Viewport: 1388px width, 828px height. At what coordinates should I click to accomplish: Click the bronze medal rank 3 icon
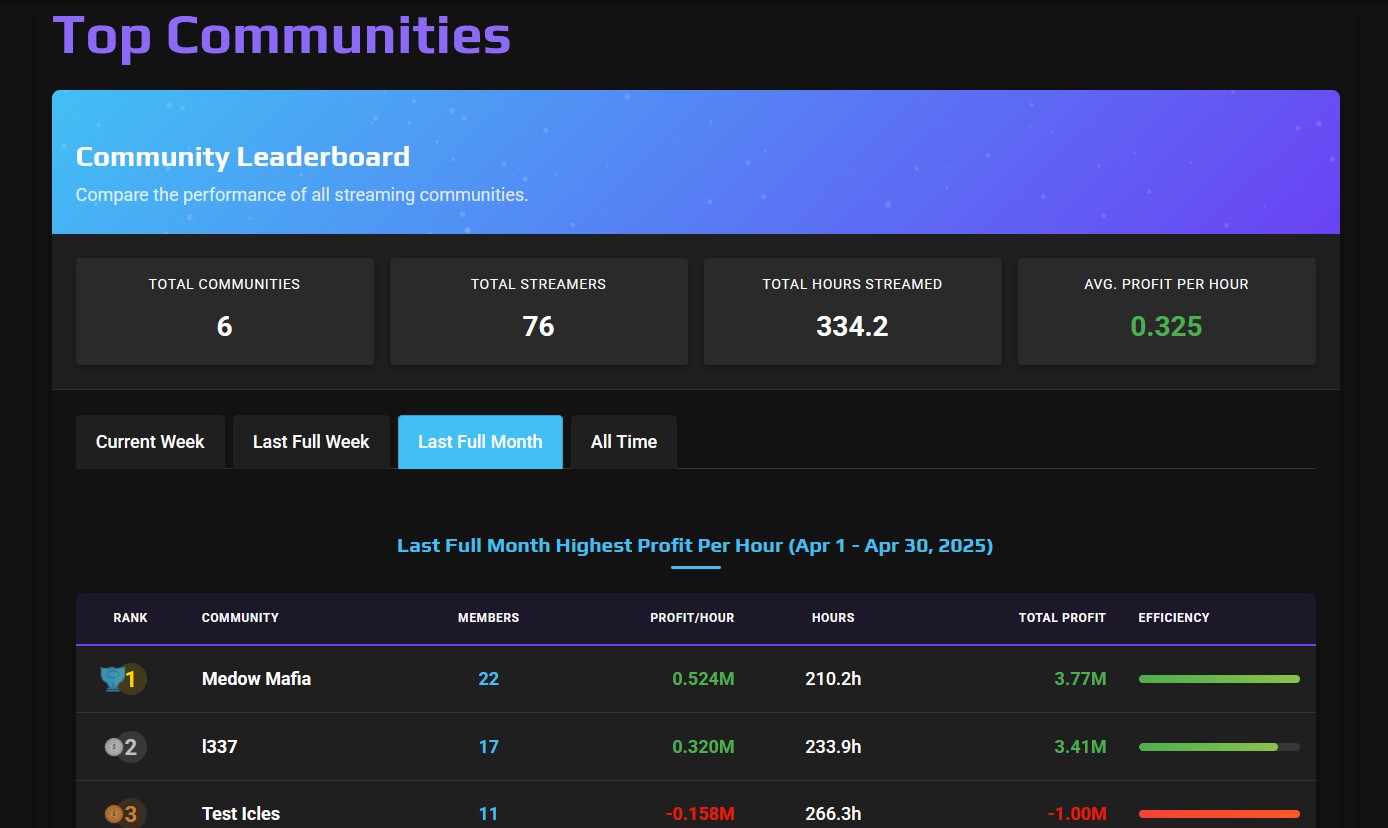point(114,814)
